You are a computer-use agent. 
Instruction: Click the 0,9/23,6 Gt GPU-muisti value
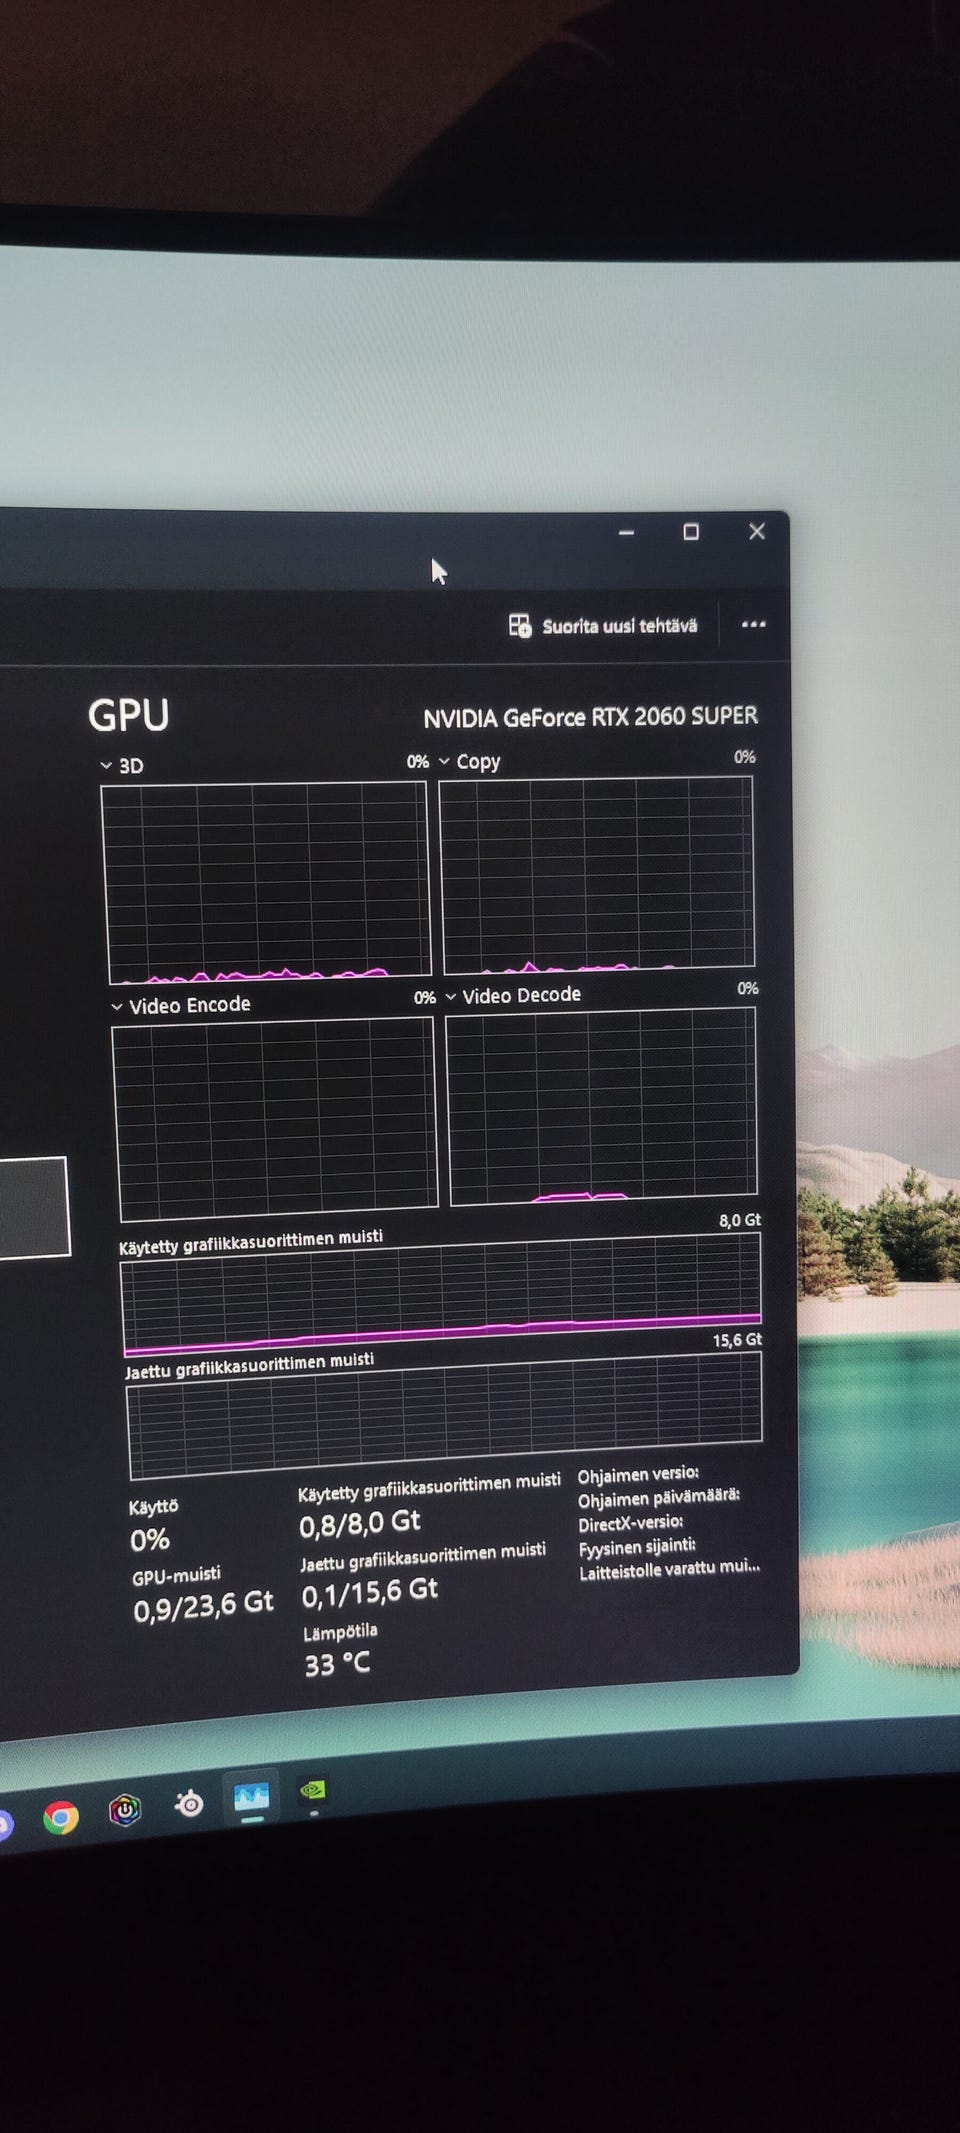click(203, 1606)
